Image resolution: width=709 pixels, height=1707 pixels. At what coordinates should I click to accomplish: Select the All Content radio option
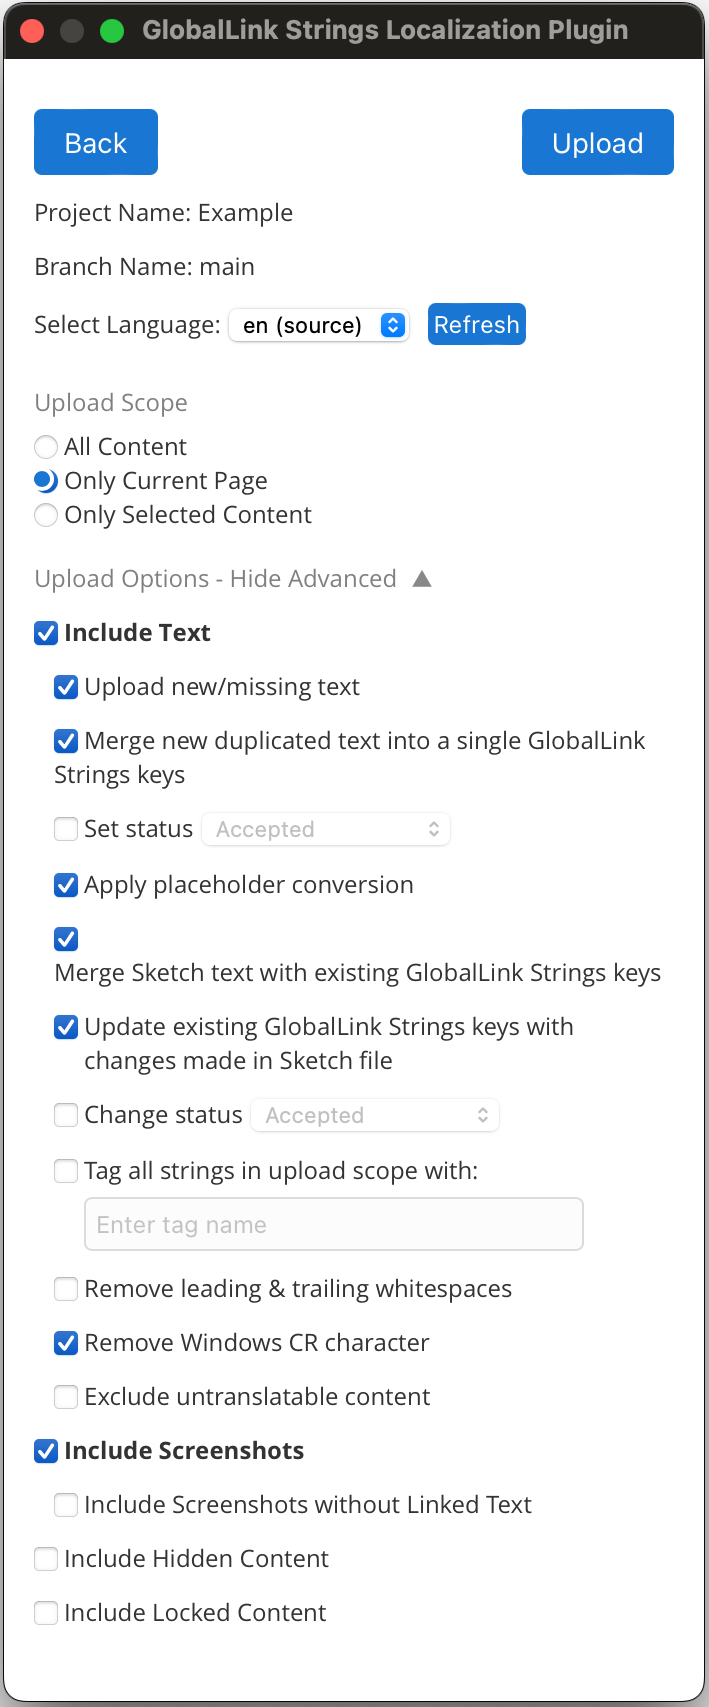tap(46, 447)
